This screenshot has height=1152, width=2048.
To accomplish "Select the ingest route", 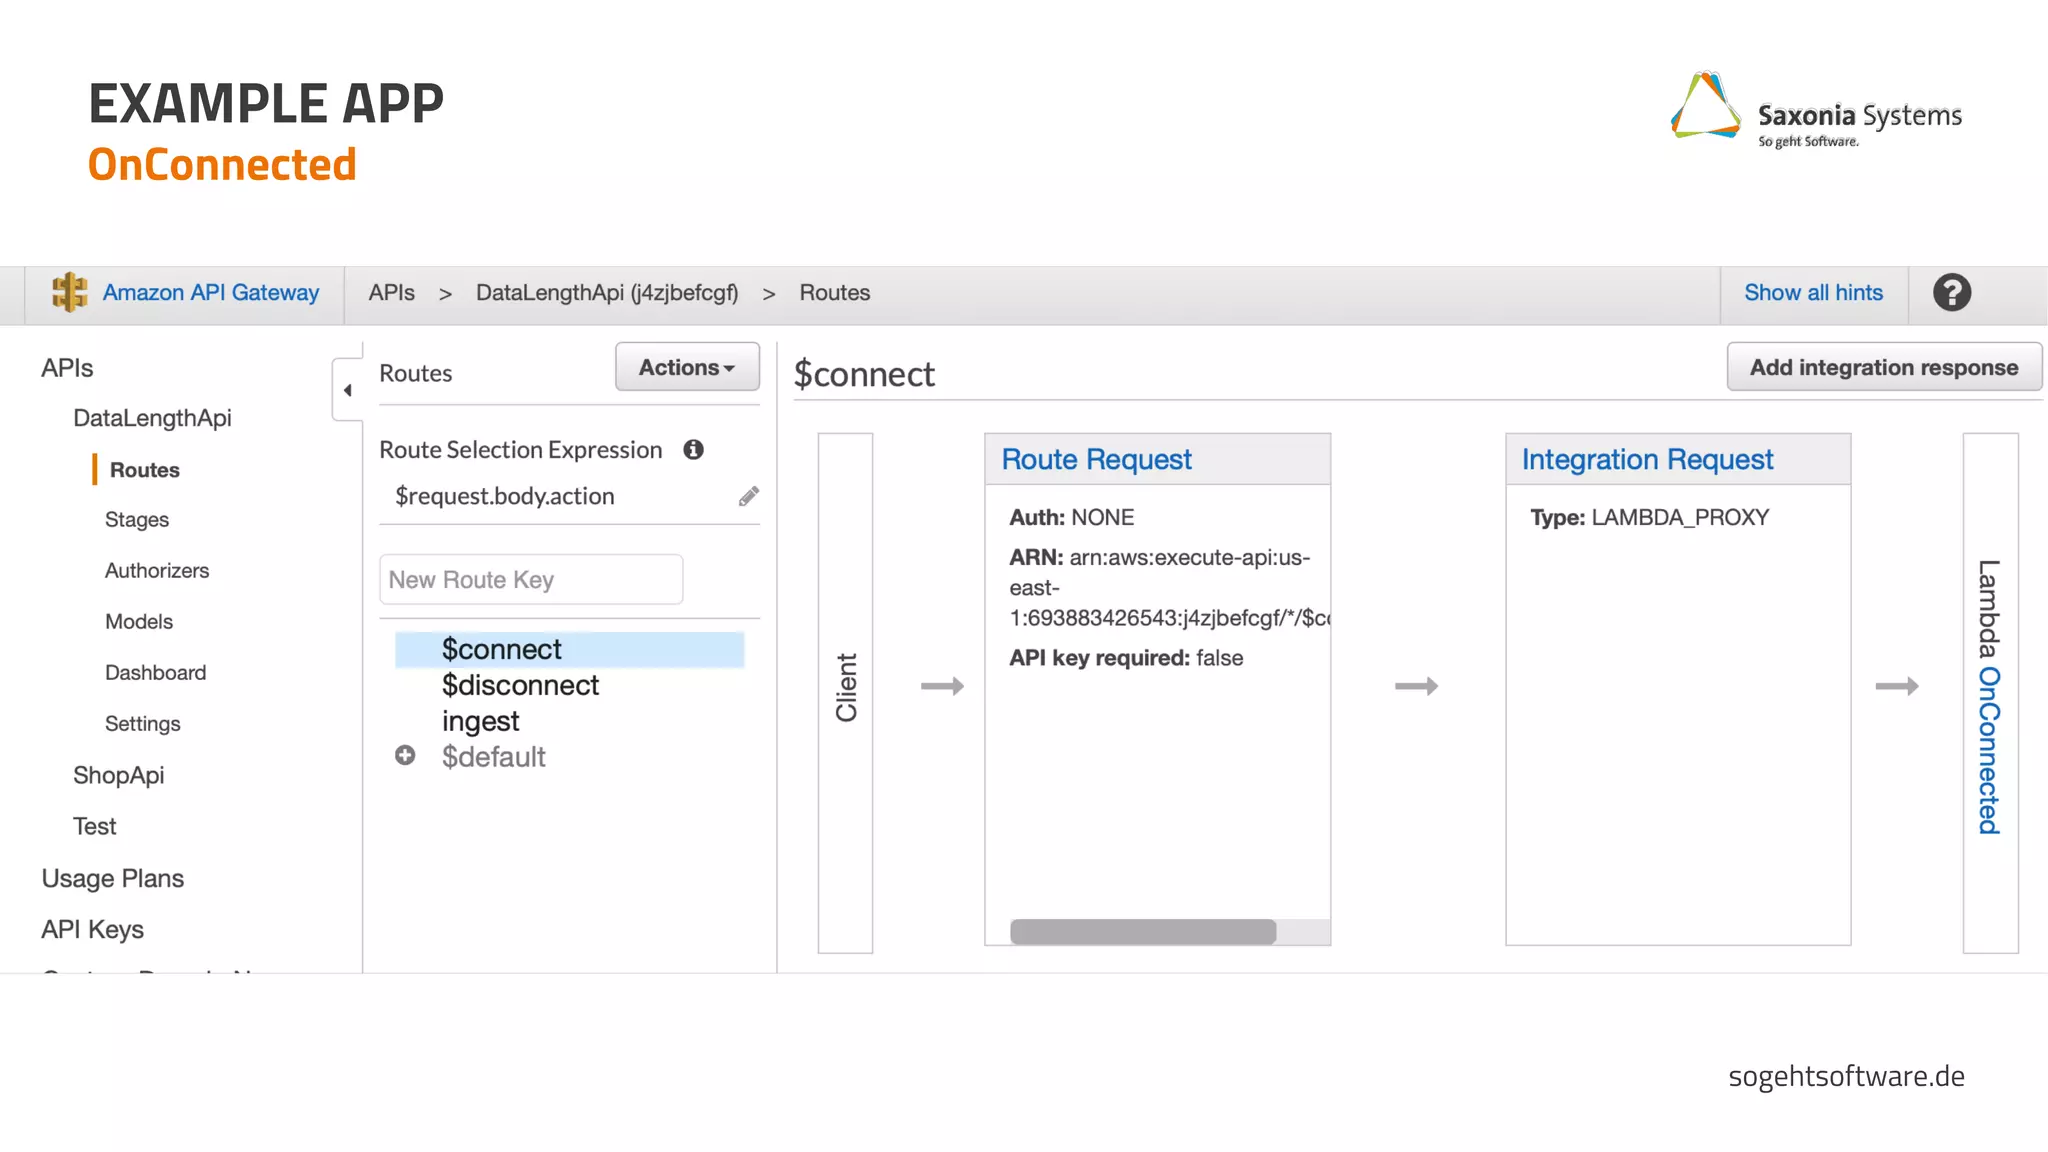I will 480,721.
